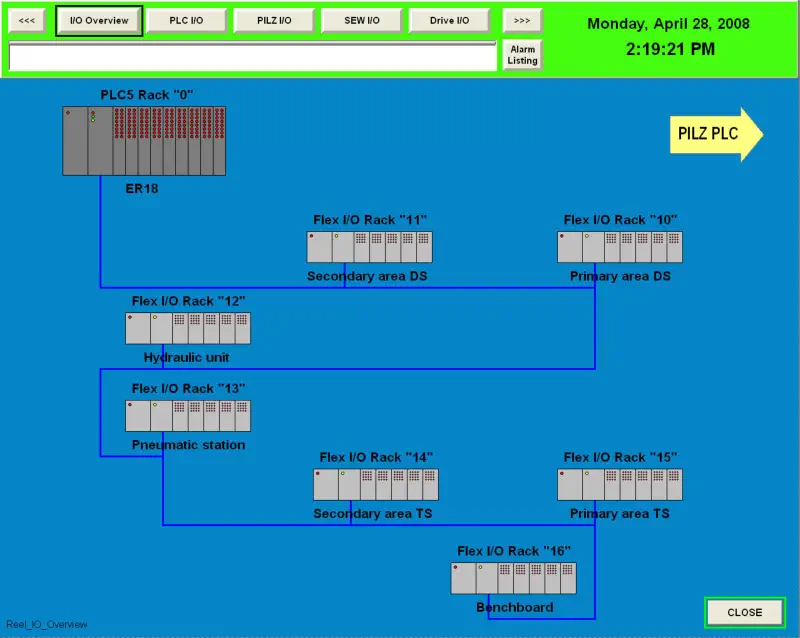Open the Alarm Listing
The height and width of the screenshot is (638, 800).
tap(522, 55)
